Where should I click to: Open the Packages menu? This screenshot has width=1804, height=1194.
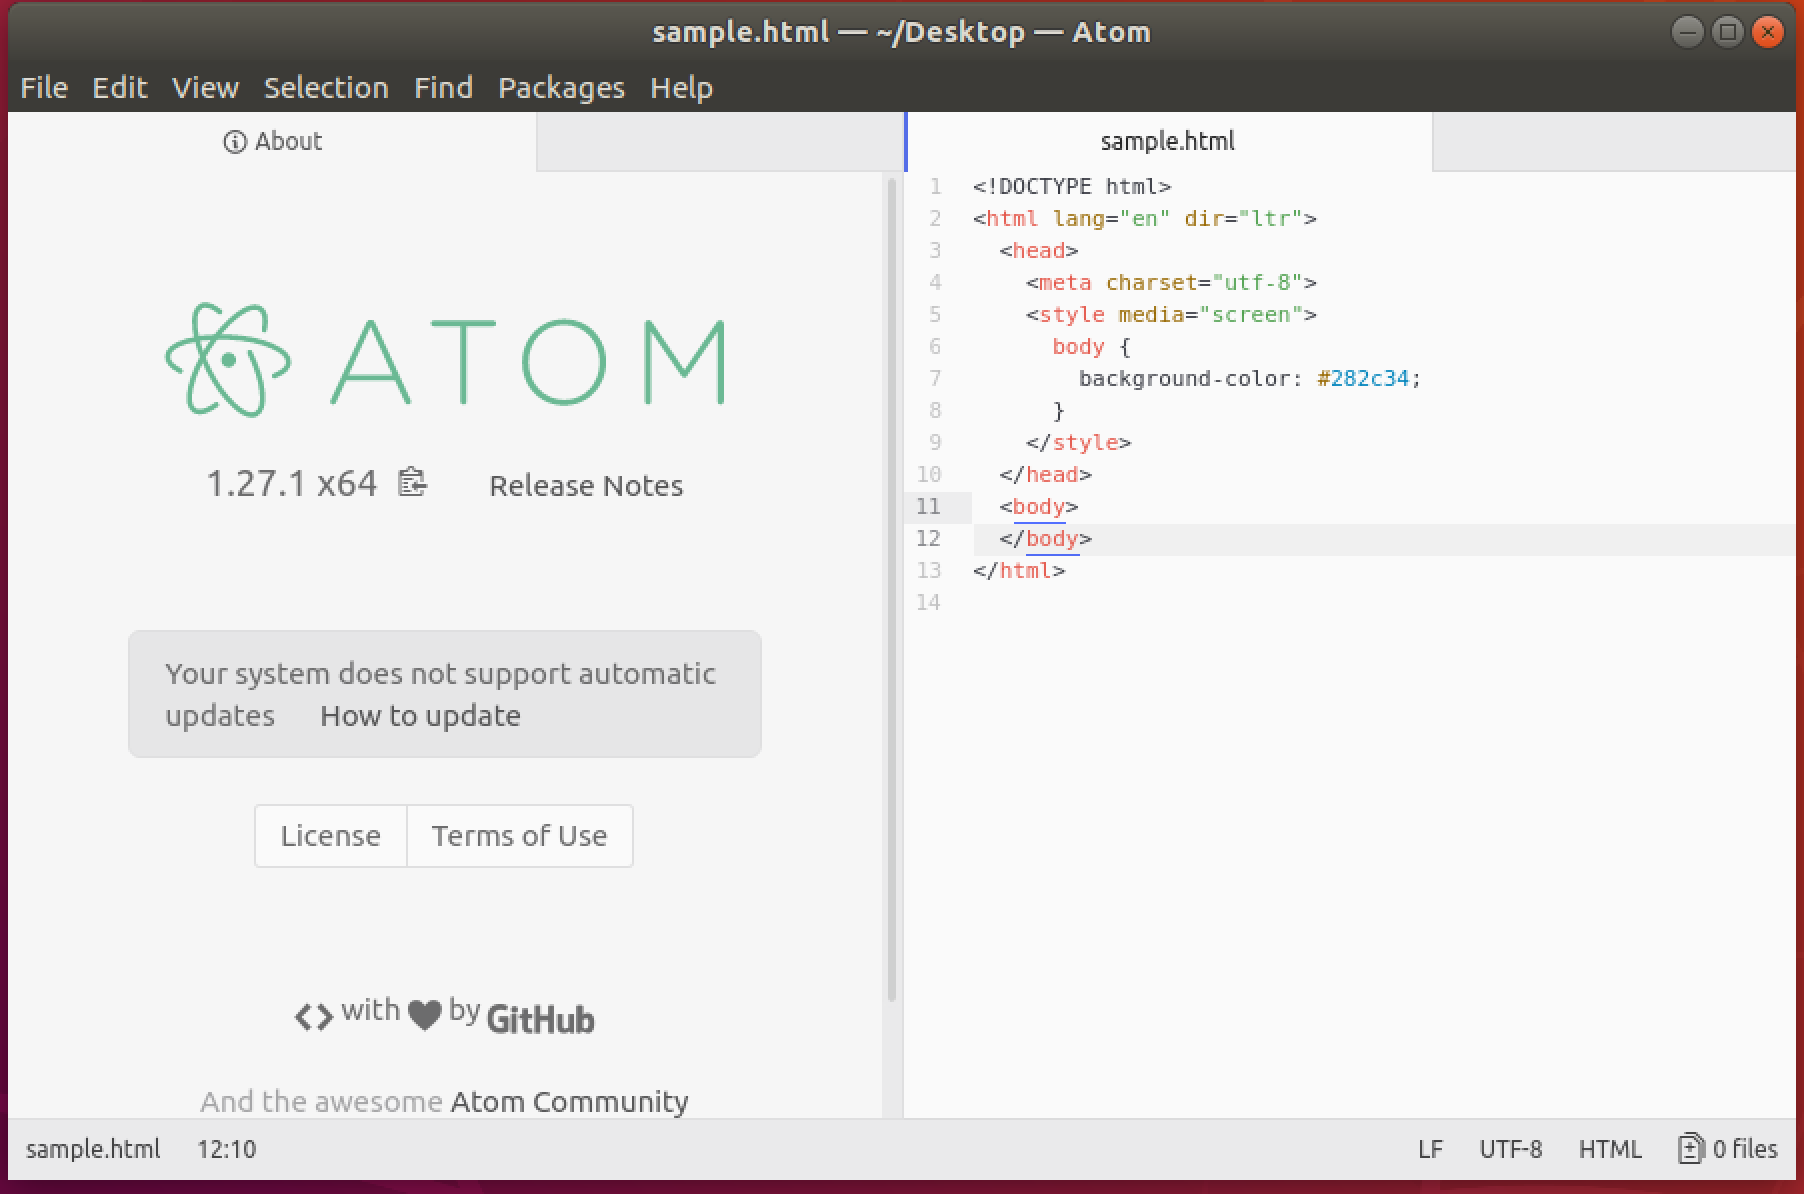click(x=561, y=88)
